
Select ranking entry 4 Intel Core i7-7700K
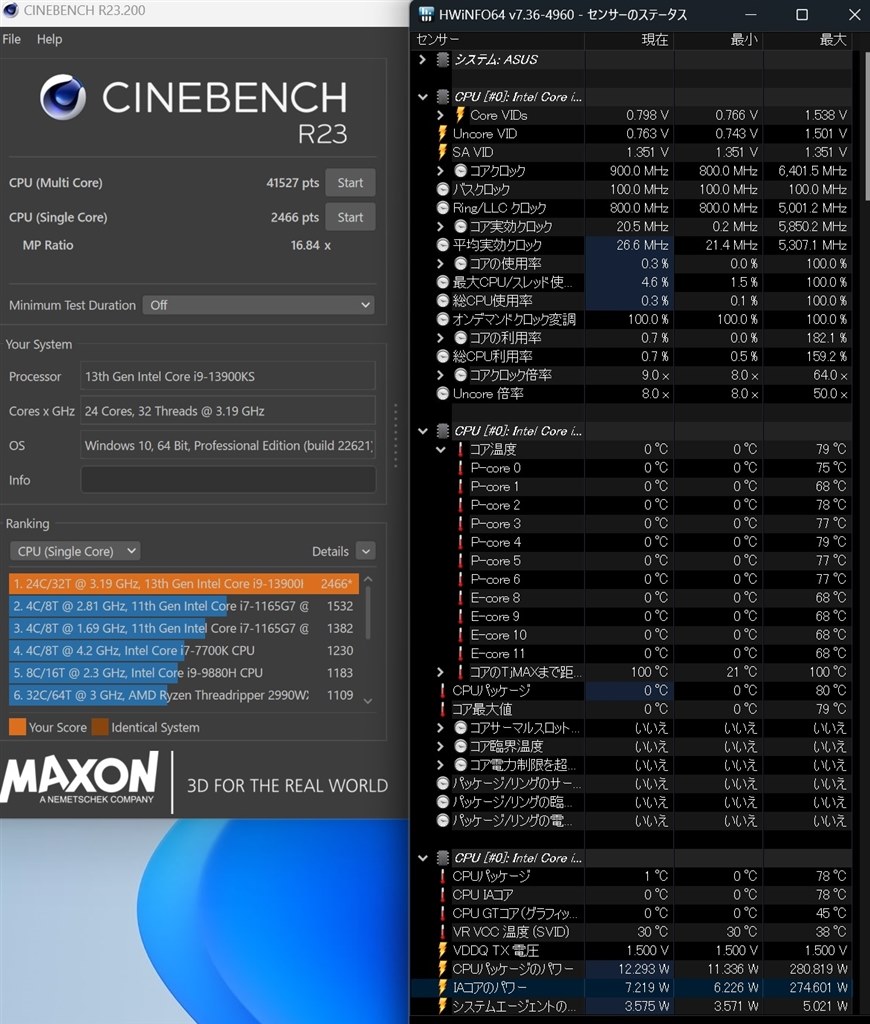[184, 650]
